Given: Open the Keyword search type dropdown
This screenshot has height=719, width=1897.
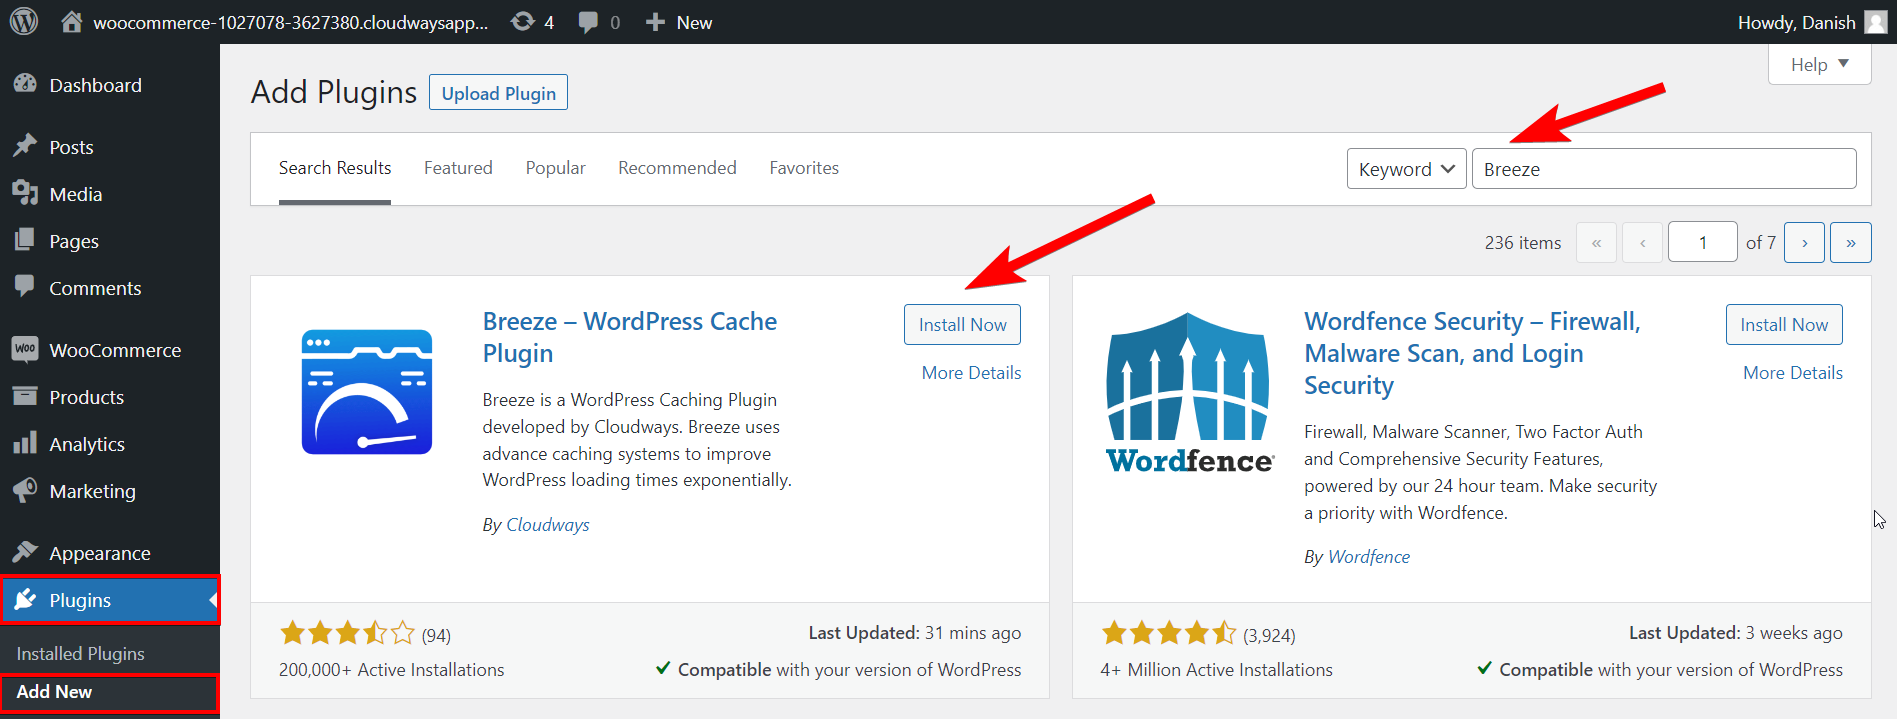Looking at the screenshot, I should click(x=1406, y=169).
